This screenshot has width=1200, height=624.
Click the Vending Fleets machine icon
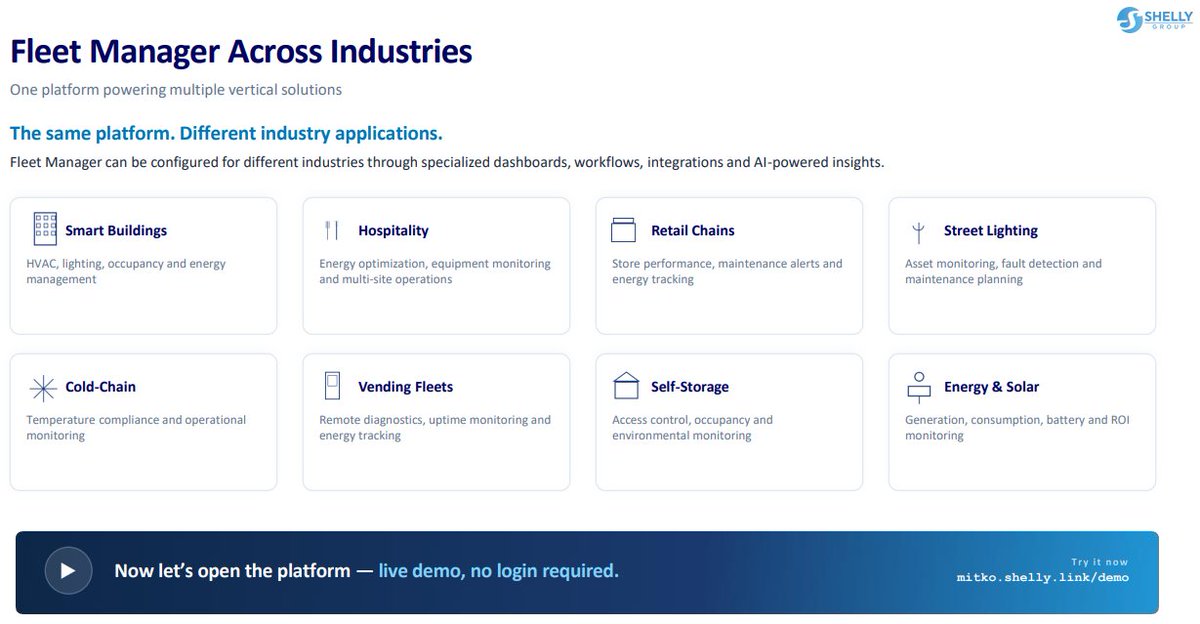(x=333, y=386)
